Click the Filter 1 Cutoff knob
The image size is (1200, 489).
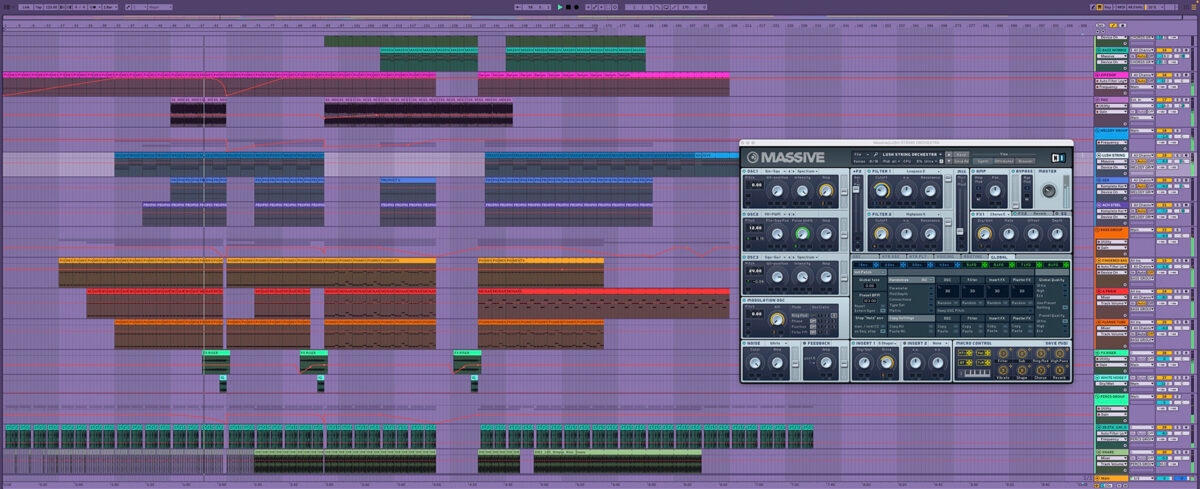click(x=881, y=191)
